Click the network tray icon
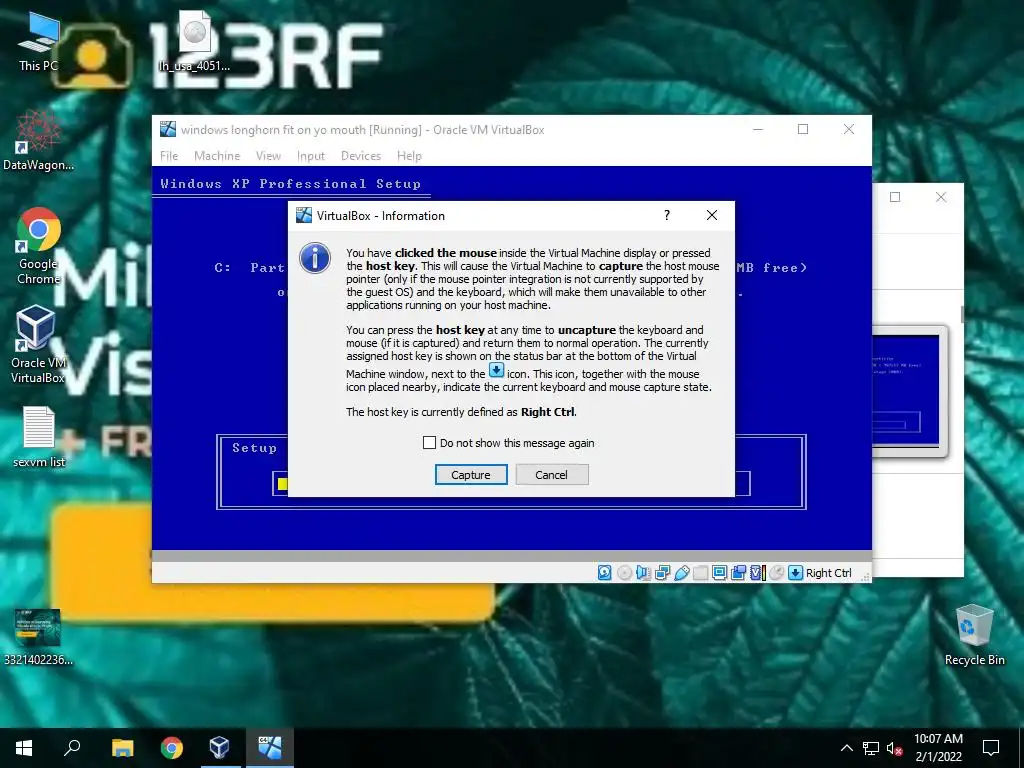The width and height of the screenshot is (1024, 768). coord(871,748)
